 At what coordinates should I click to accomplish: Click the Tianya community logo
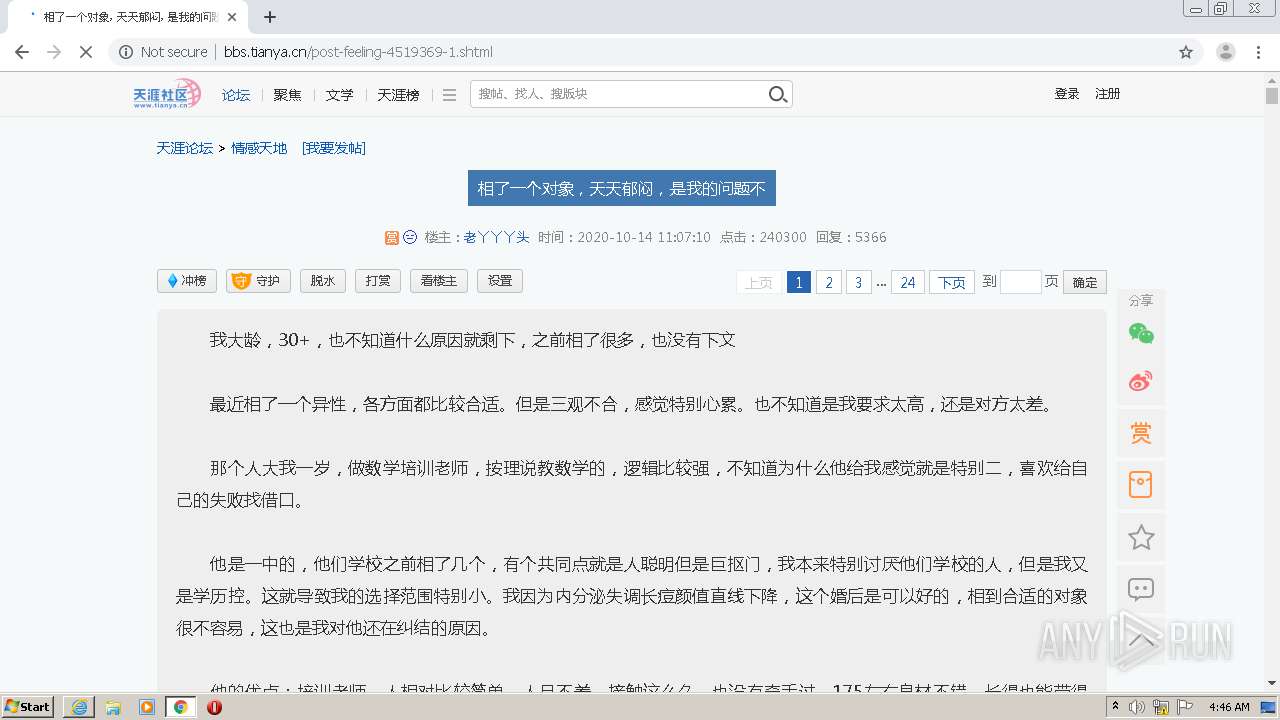click(167, 94)
